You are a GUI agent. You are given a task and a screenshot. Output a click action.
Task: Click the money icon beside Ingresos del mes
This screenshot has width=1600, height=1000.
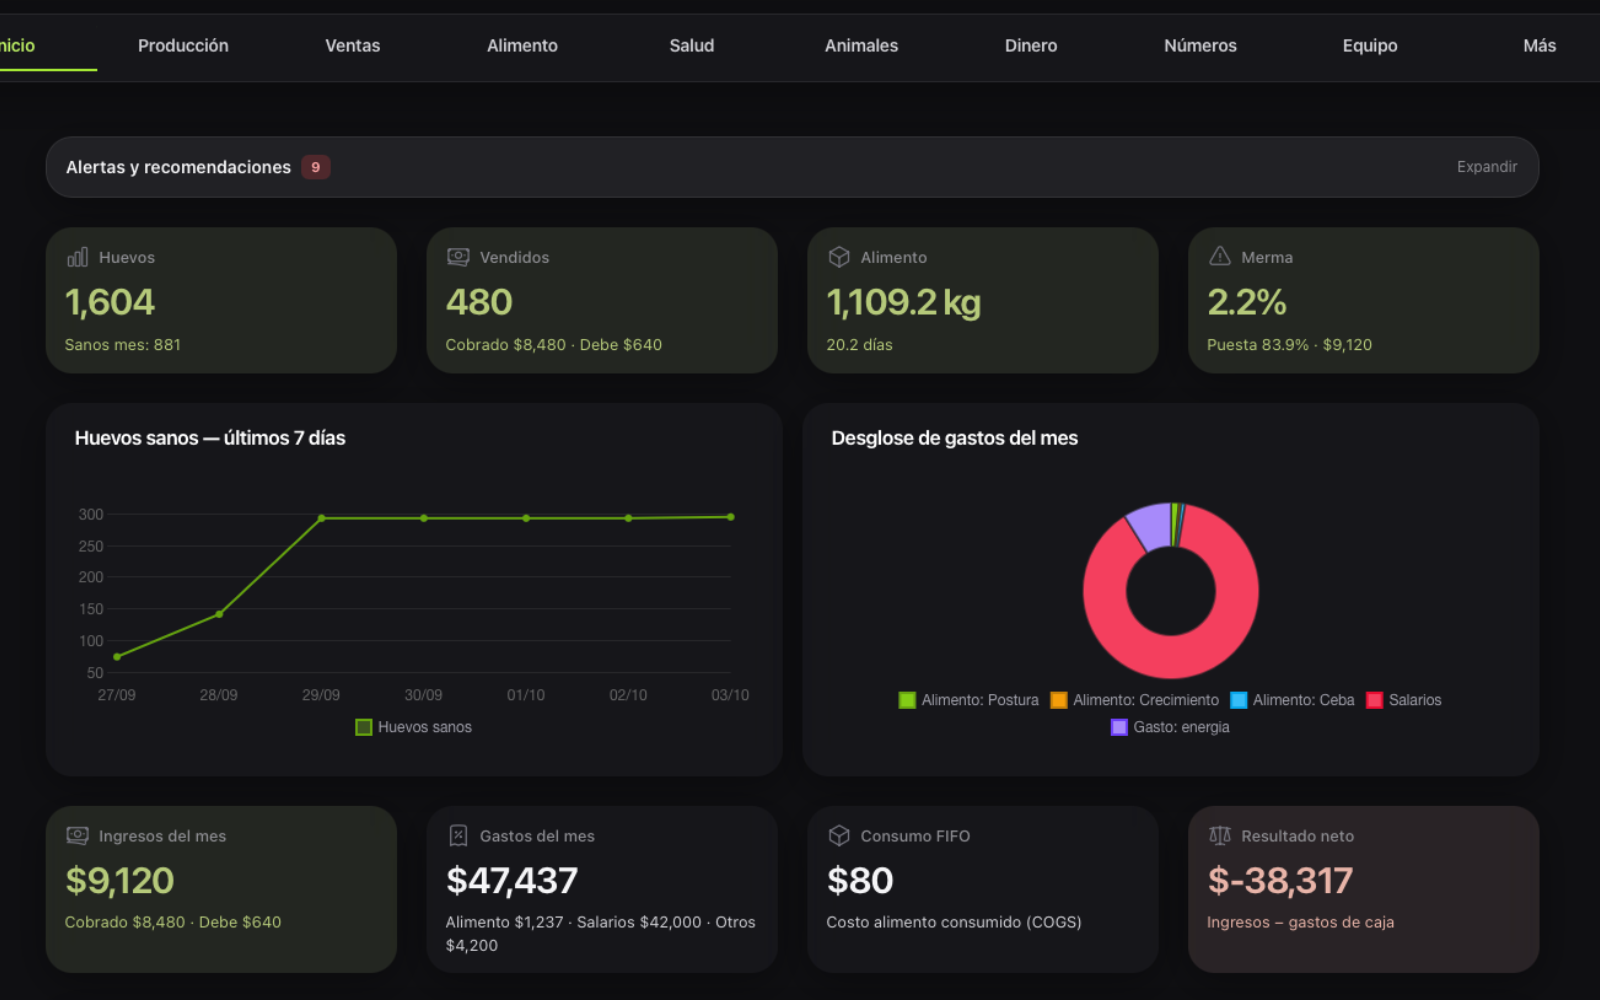(77, 835)
